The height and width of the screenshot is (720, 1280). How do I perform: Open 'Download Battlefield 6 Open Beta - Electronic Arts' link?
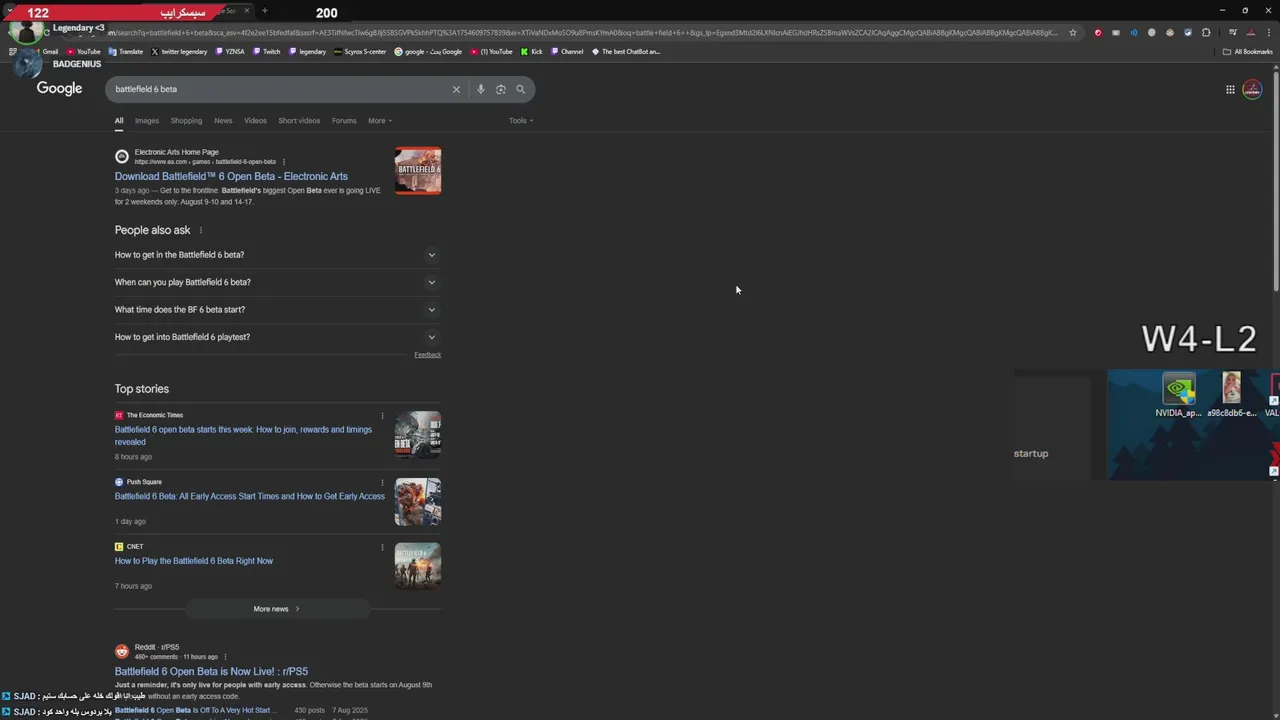click(x=231, y=176)
